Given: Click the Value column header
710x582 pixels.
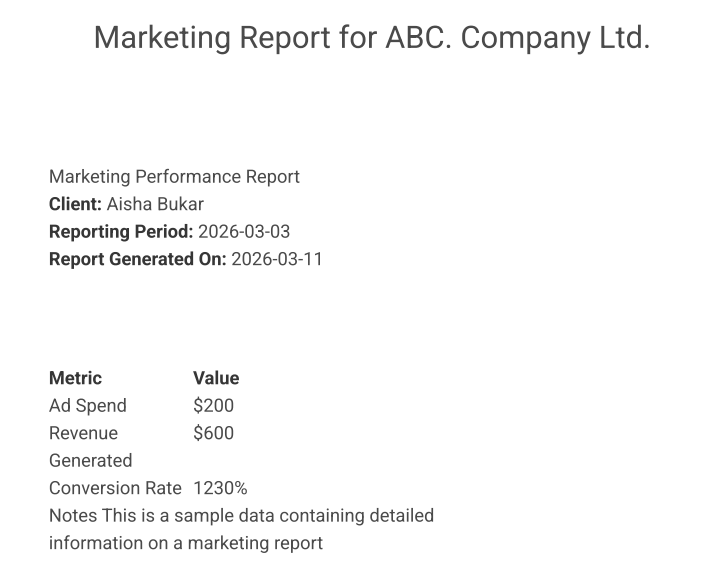Looking at the screenshot, I should [216, 378].
